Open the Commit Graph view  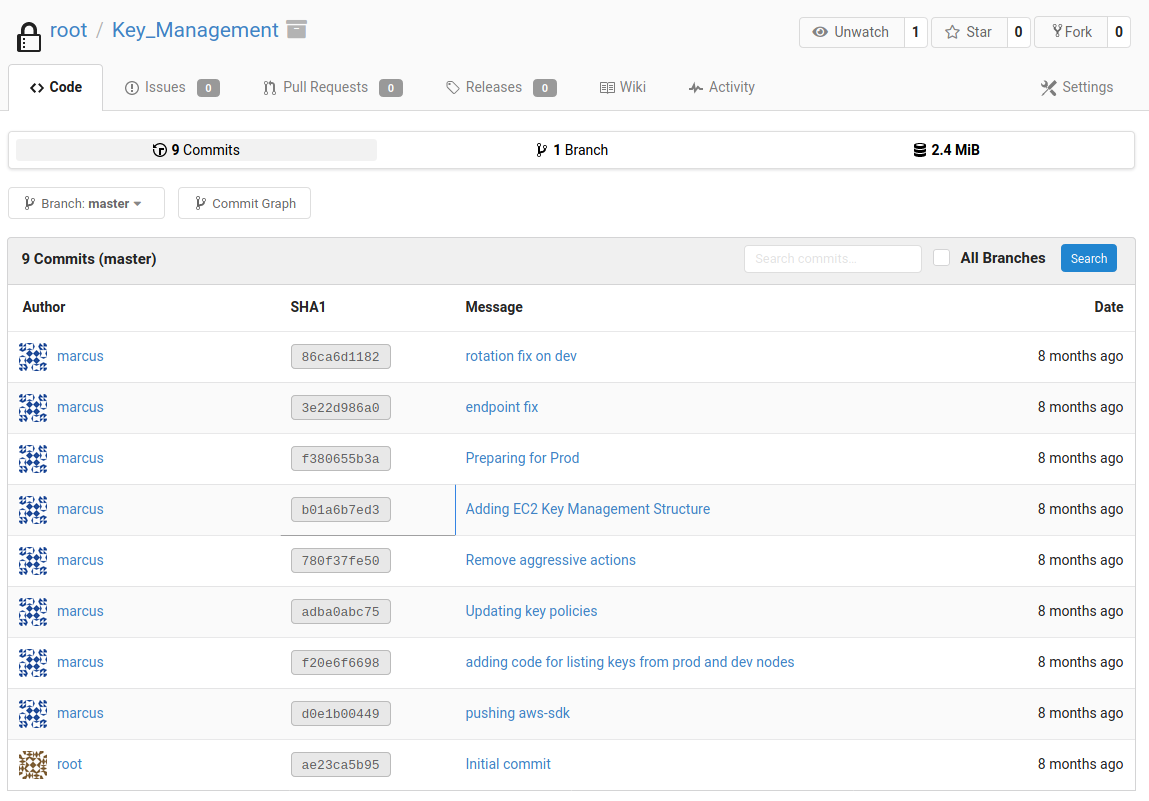(244, 203)
